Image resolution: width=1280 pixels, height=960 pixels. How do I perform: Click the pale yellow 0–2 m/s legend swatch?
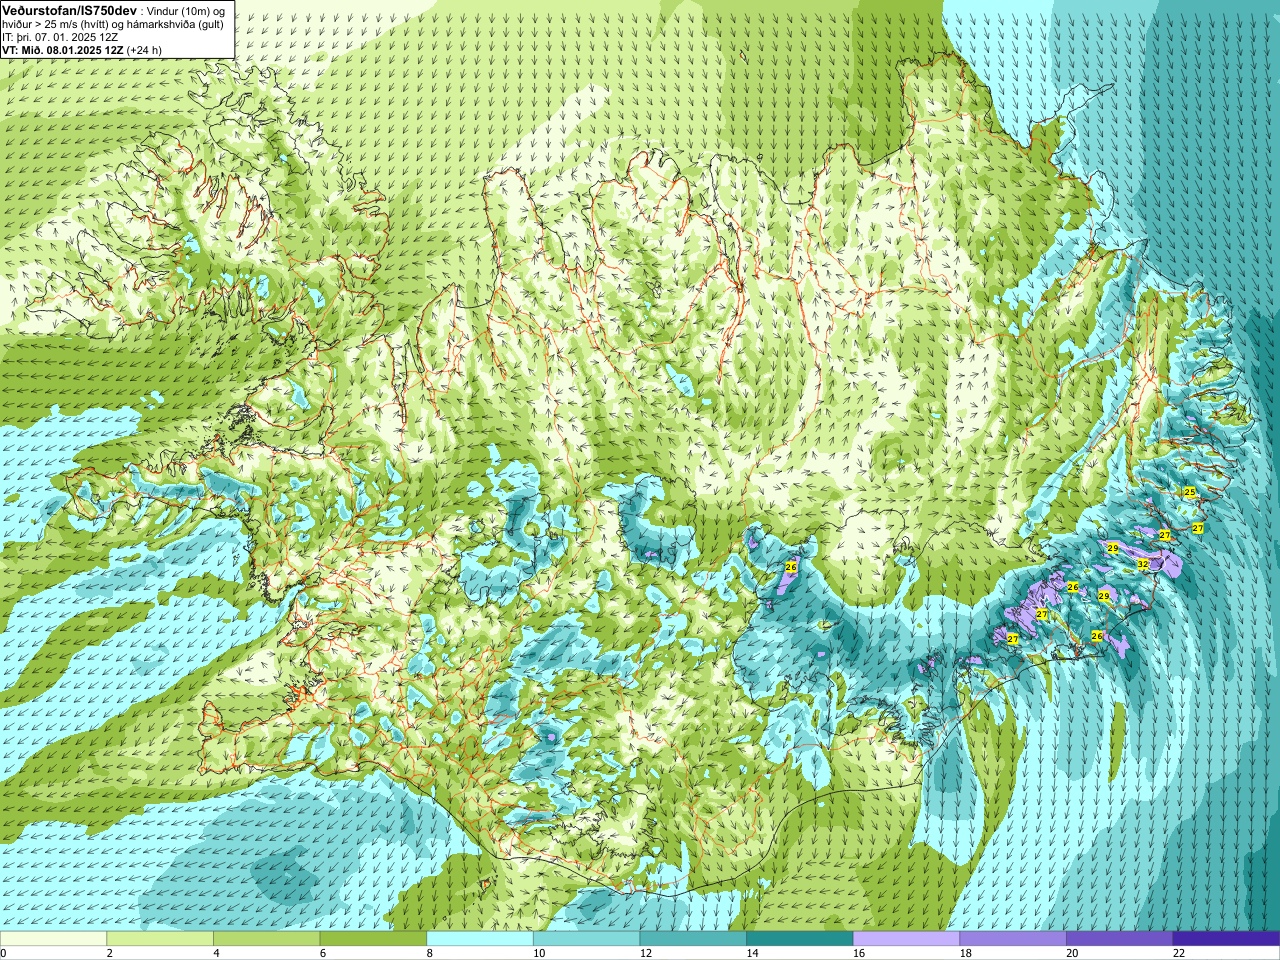[x=53, y=939]
